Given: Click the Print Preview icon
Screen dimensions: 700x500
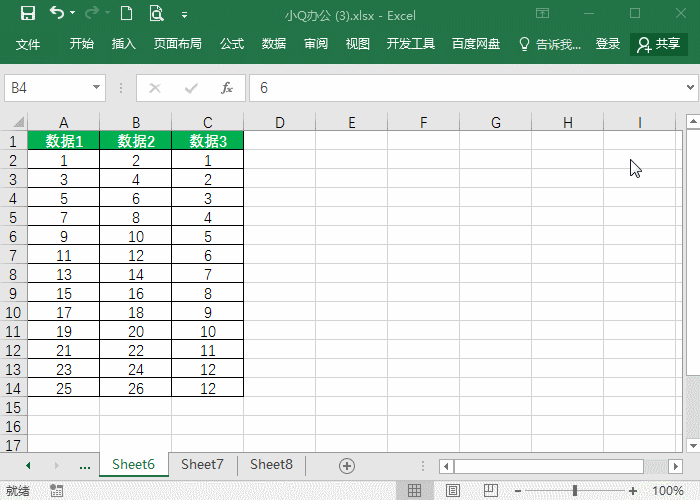Looking at the screenshot, I should [x=156, y=13].
